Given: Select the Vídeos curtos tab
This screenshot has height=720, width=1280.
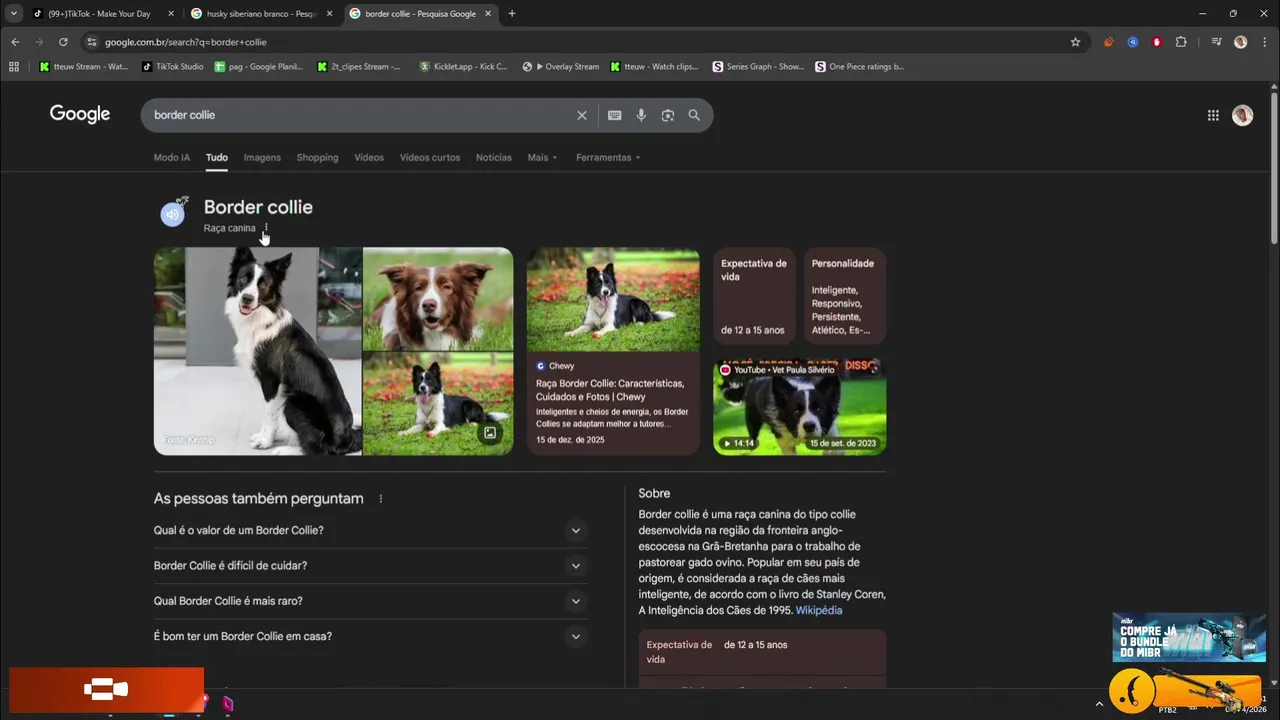Looking at the screenshot, I should pos(430,157).
